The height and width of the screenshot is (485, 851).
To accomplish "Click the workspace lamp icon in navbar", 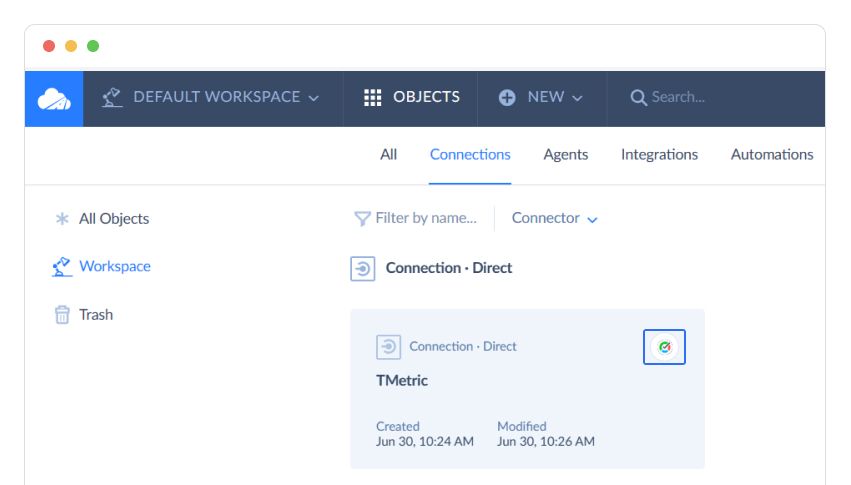I will tap(112, 97).
